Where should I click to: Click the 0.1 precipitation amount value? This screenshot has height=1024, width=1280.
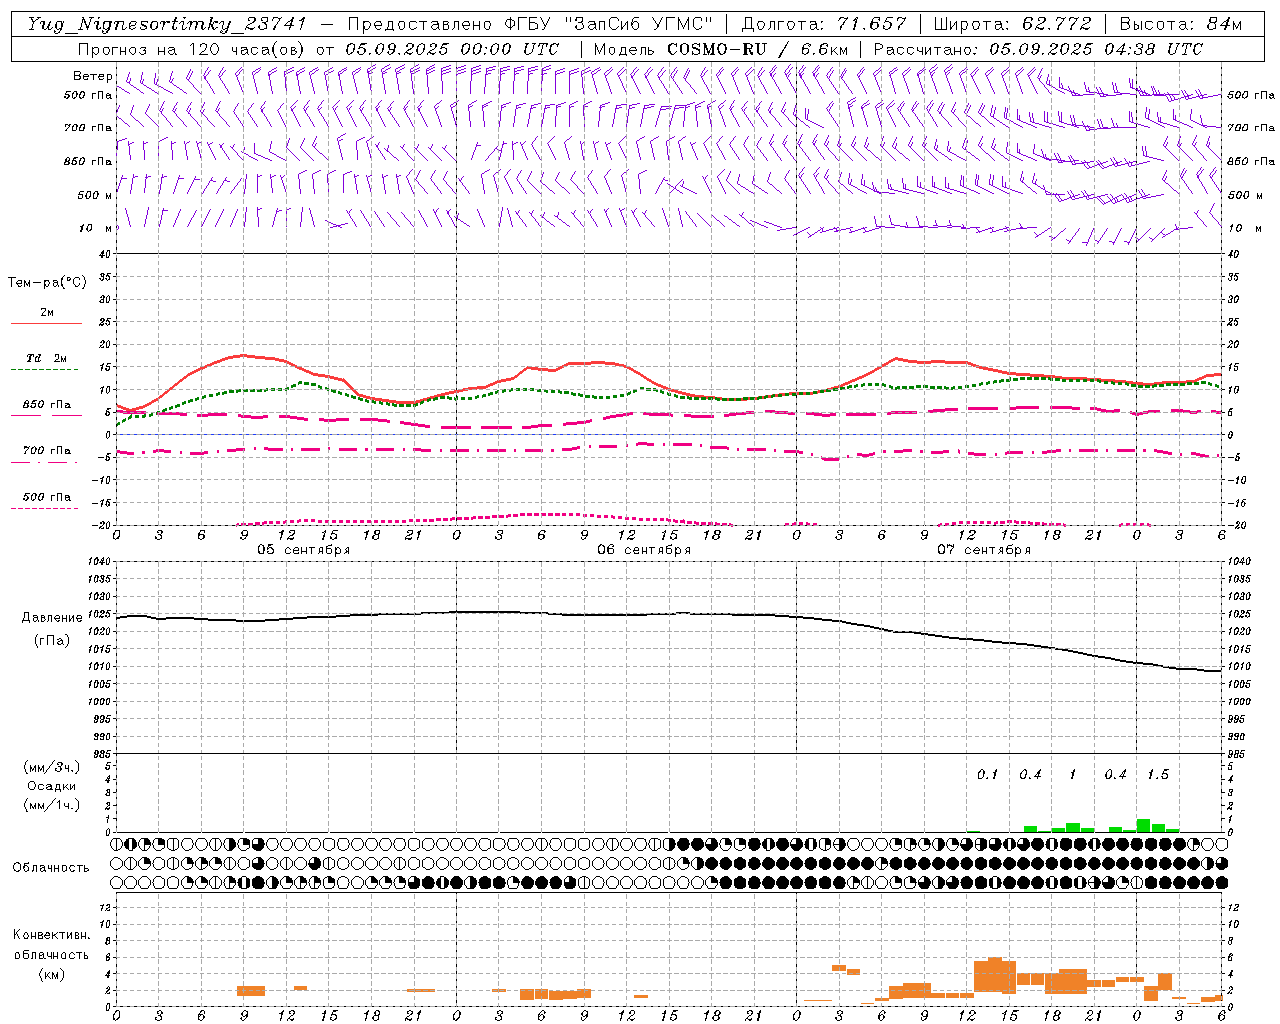tap(988, 775)
